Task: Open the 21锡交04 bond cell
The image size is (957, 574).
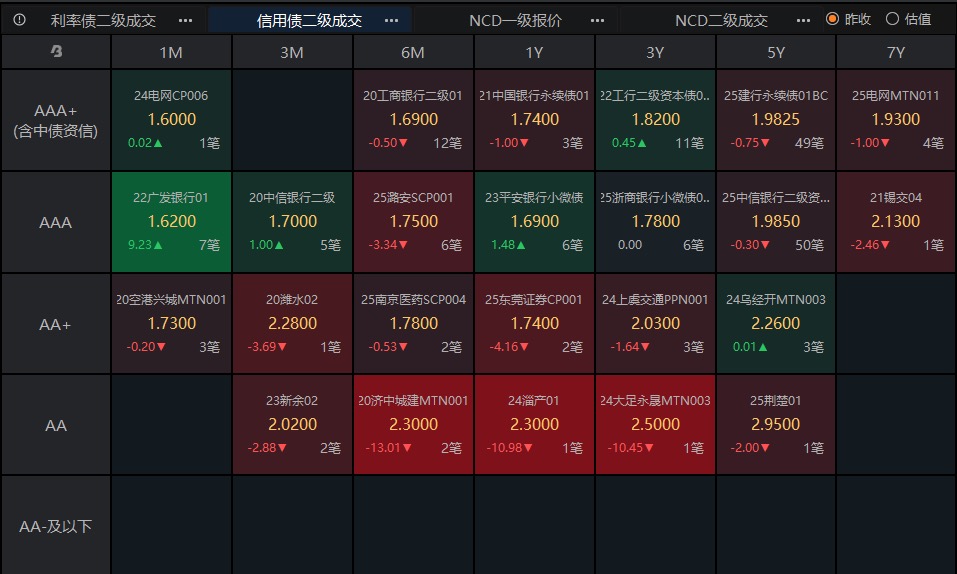Action: (x=896, y=222)
